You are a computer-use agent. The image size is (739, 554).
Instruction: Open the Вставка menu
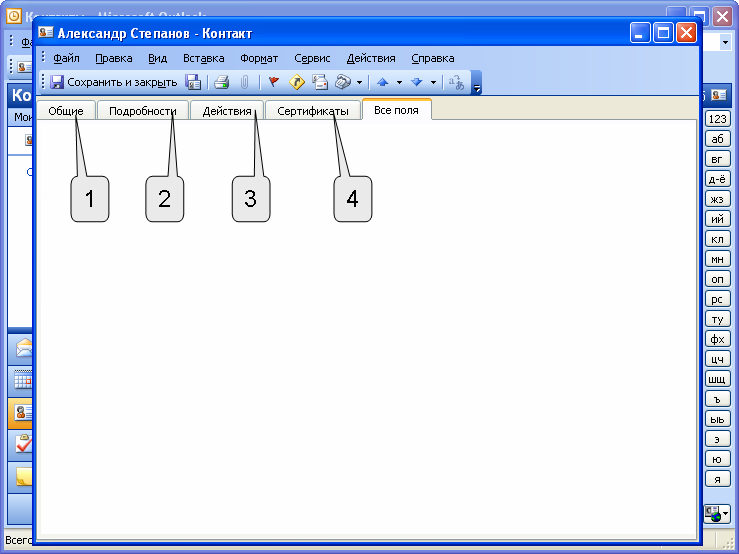pos(204,58)
